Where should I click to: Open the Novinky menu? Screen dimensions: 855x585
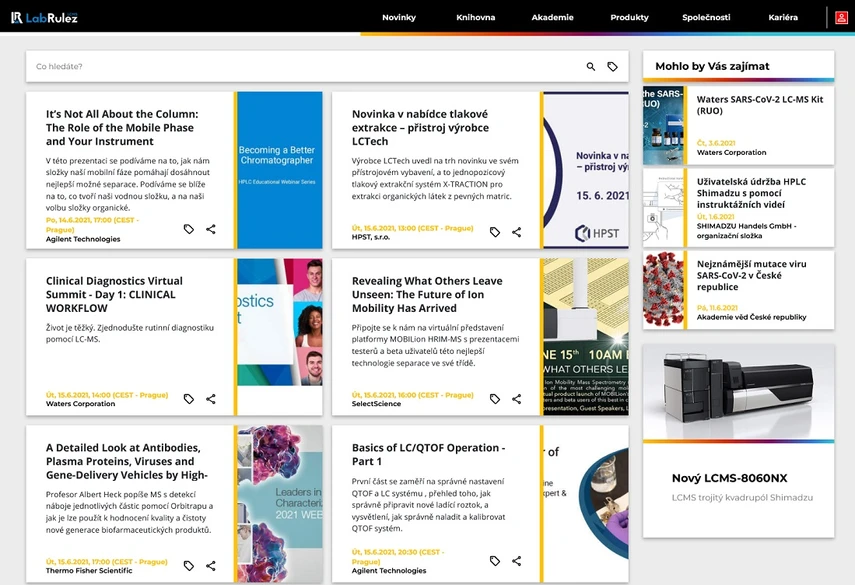[x=399, y=17]
